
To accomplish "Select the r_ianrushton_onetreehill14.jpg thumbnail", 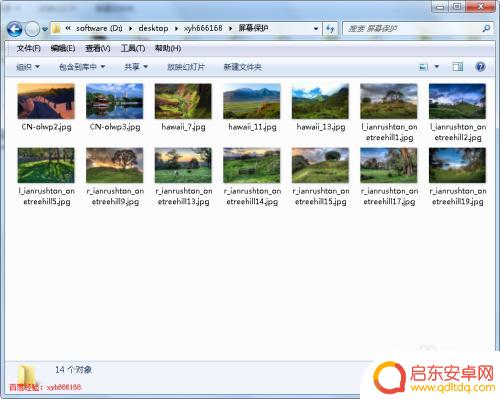I will (x=252, y=165).
